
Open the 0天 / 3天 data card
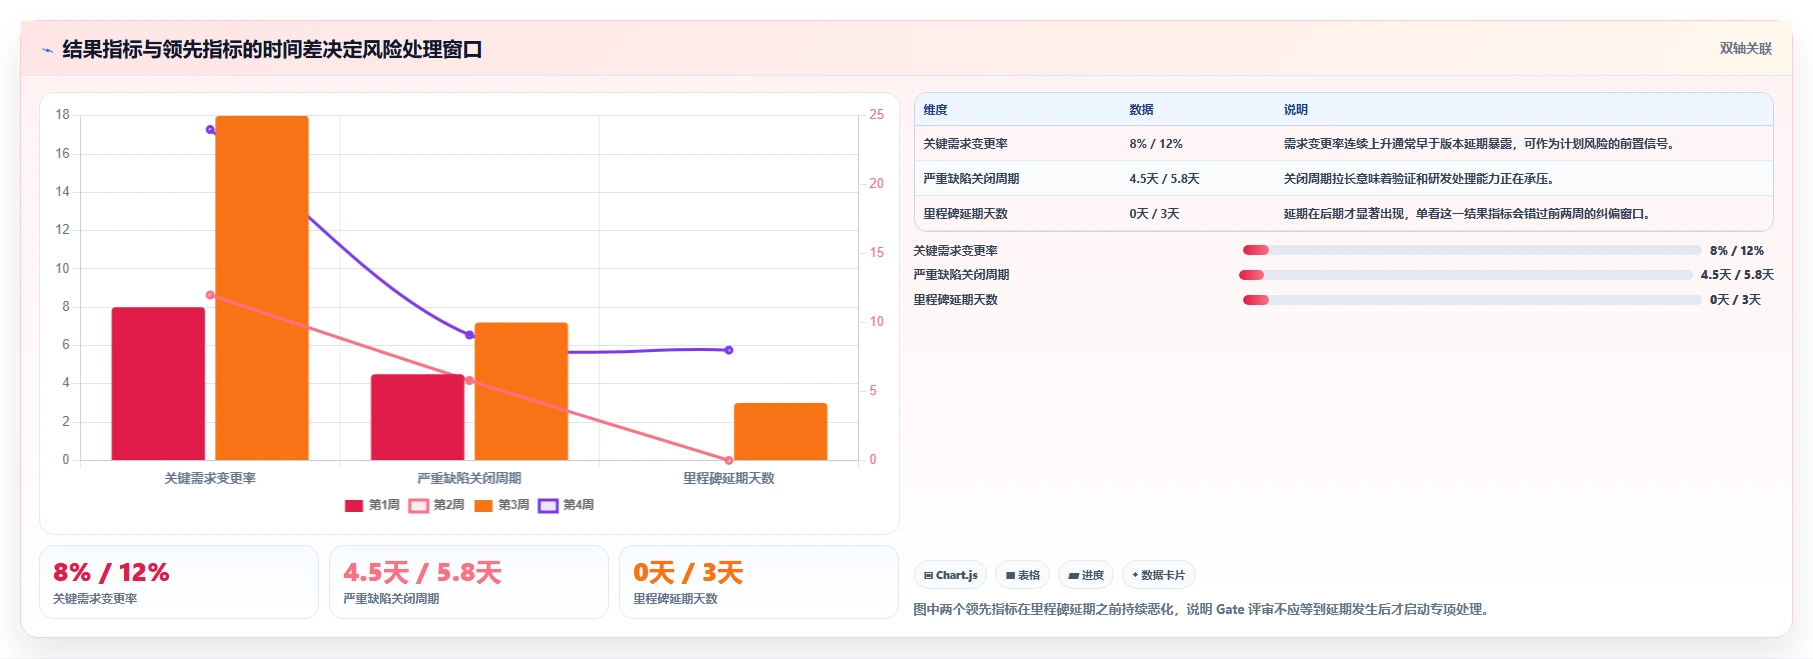coord(759,582)
